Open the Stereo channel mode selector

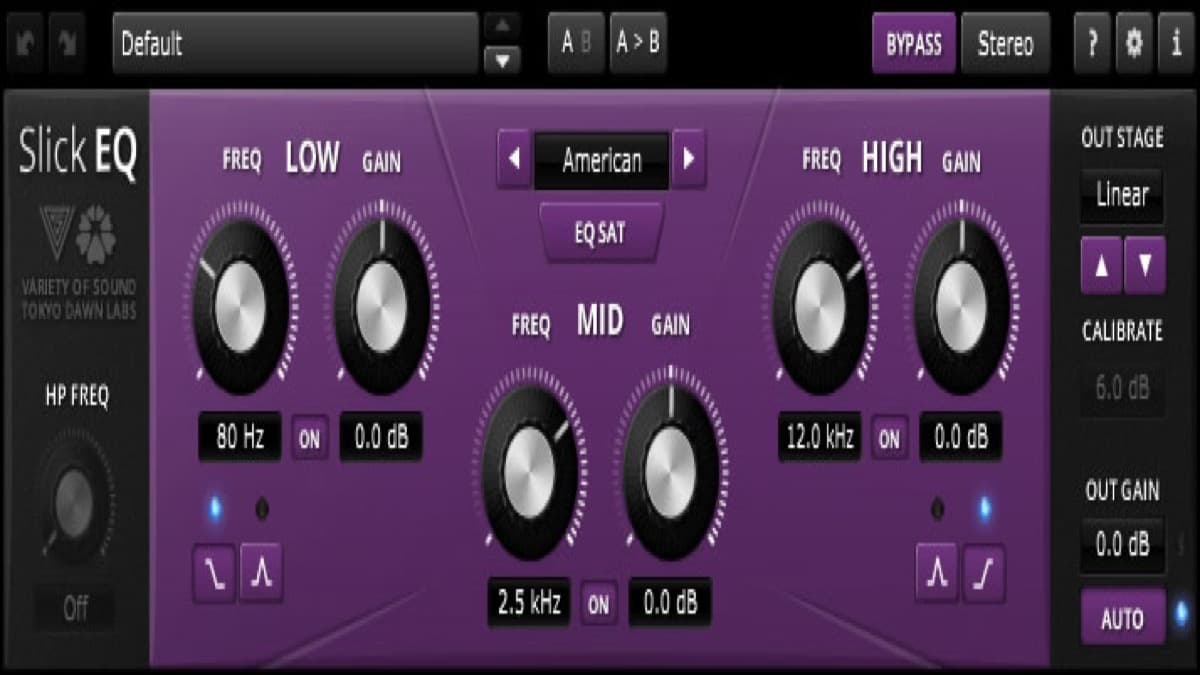click(1005, 44)
